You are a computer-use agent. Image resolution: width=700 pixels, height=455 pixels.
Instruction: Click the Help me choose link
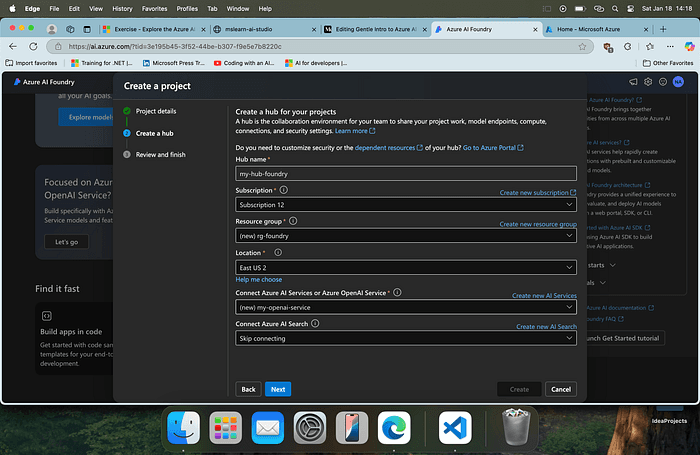[258, 280]
